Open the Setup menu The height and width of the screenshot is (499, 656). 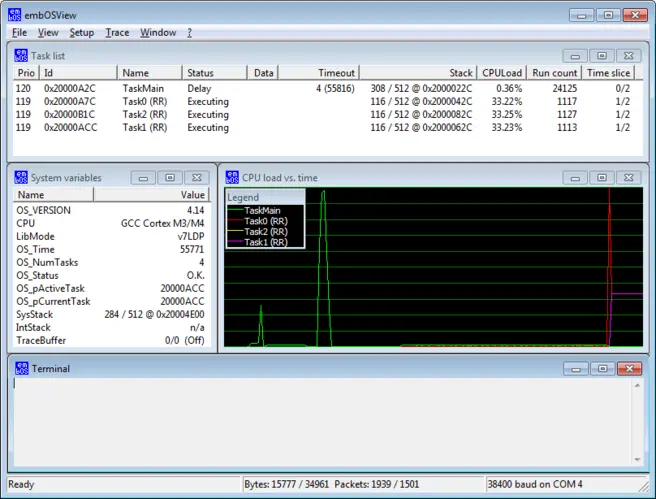coord(82,33)
